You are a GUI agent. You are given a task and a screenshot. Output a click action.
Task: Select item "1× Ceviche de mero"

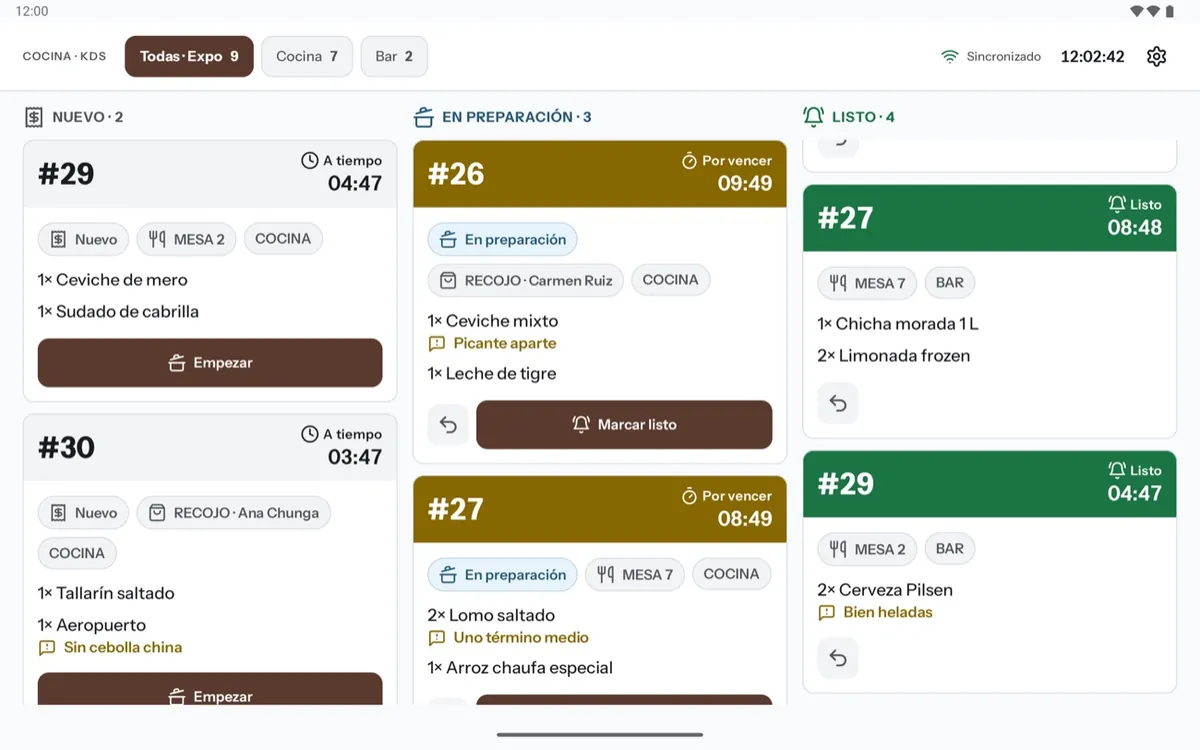tap(113, 280)
